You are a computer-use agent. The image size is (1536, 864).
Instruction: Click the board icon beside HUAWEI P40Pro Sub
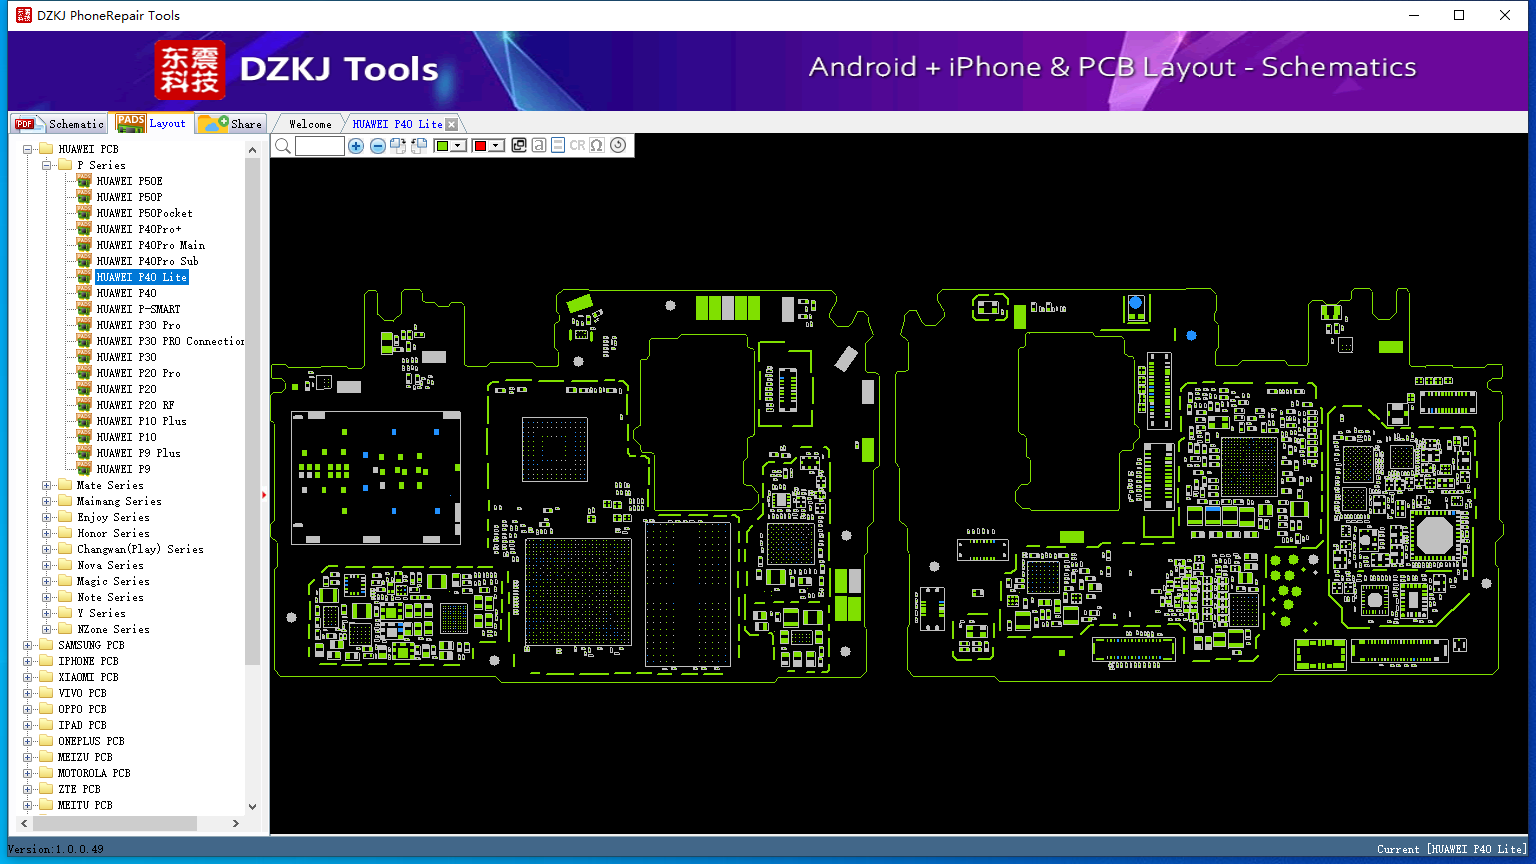click(84, 261)
